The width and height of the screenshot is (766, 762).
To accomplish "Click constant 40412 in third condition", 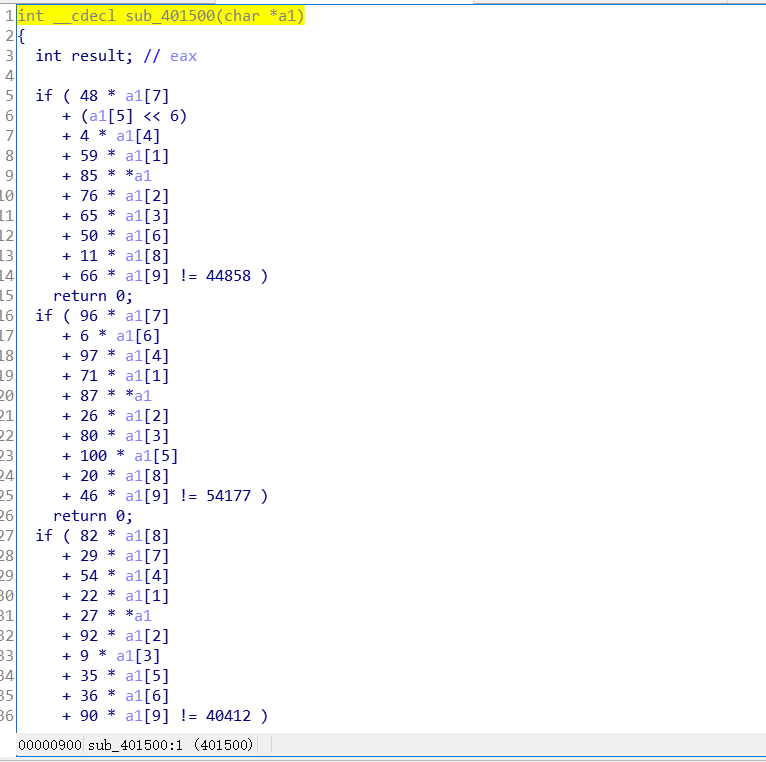I will [x=228, y=716].
